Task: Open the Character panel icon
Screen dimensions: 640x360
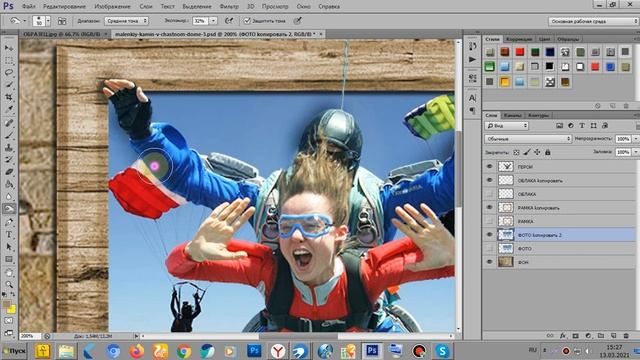Action: pyautogui.click(x=472, y=98)
